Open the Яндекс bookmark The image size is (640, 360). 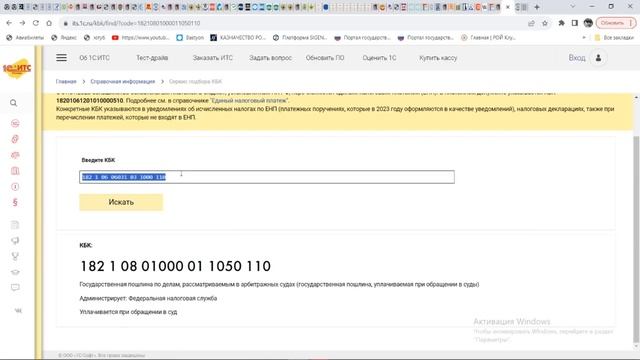(x=64, y=38)
